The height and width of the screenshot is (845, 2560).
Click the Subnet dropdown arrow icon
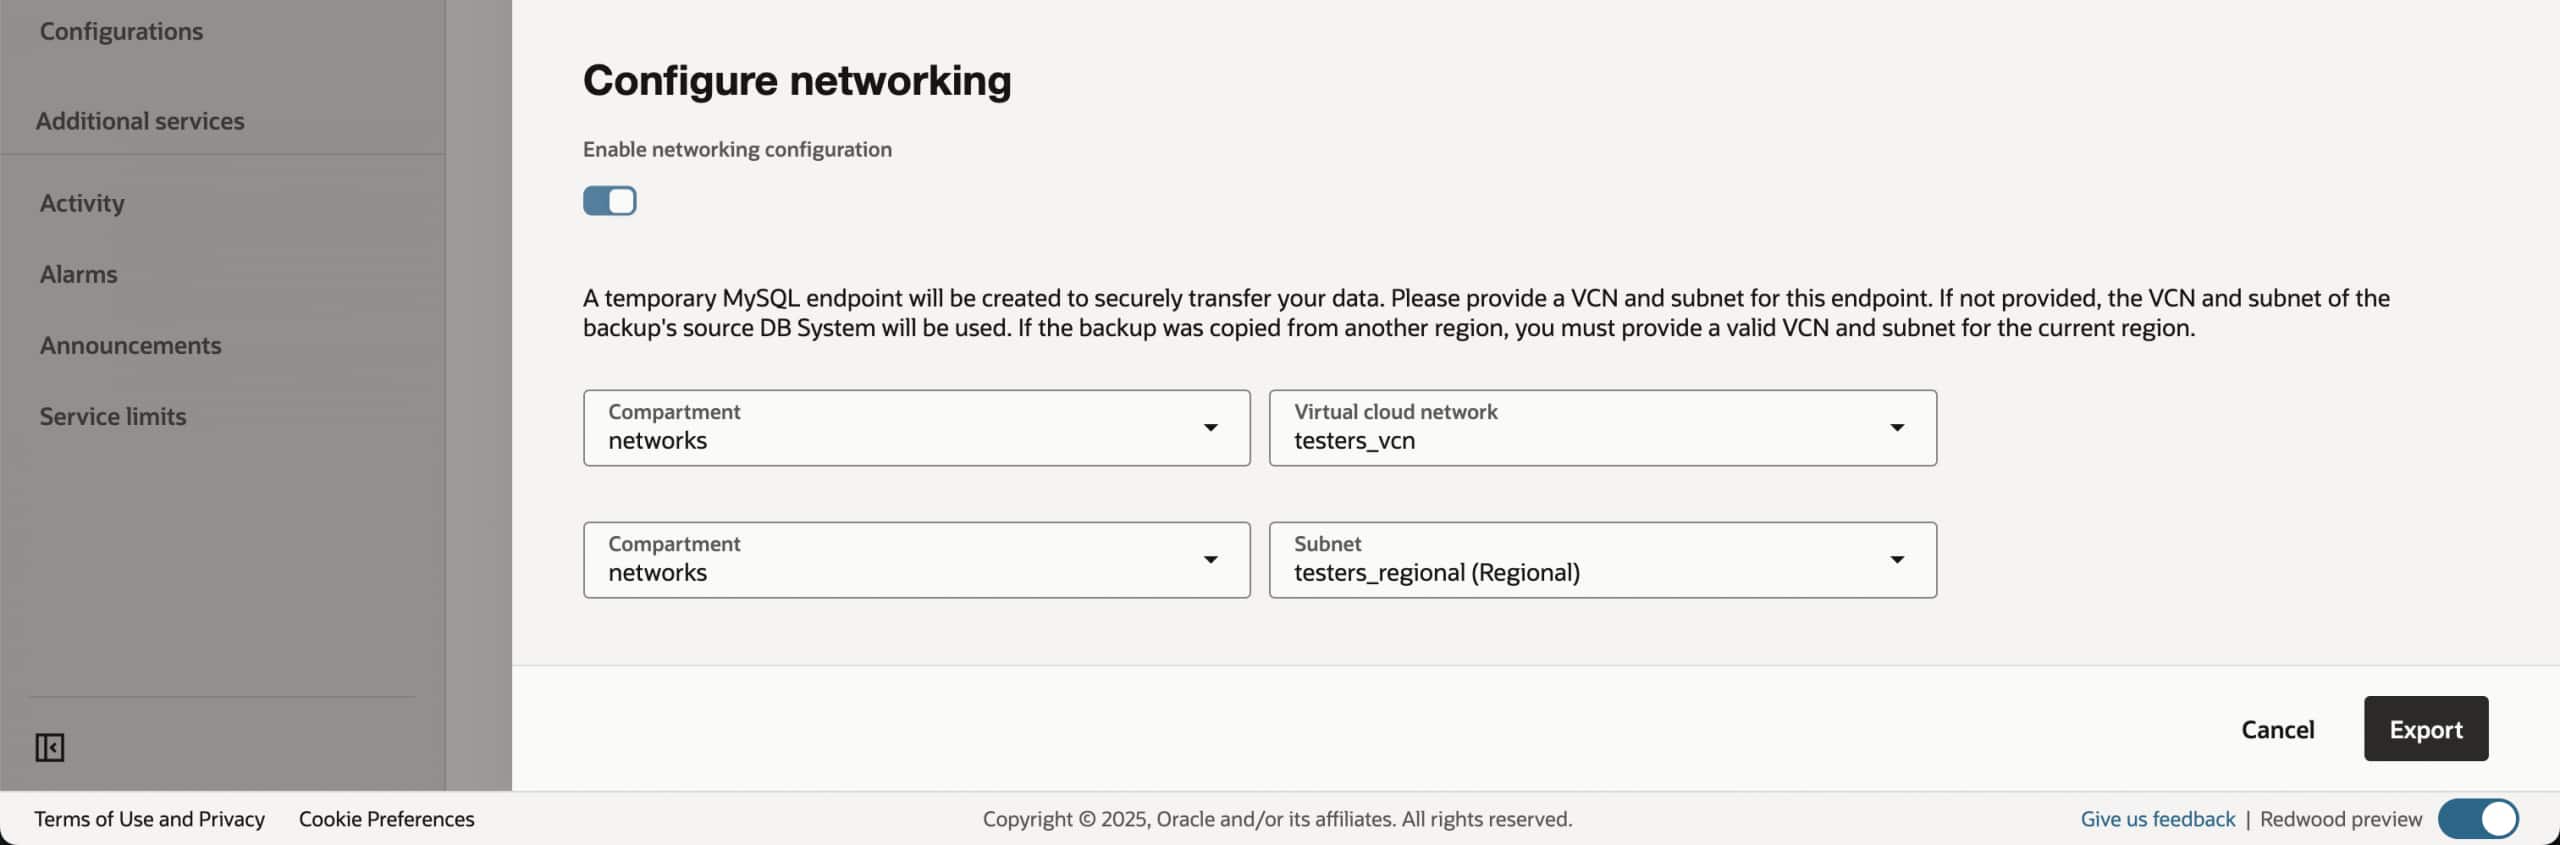click(x=1896, y=560)
